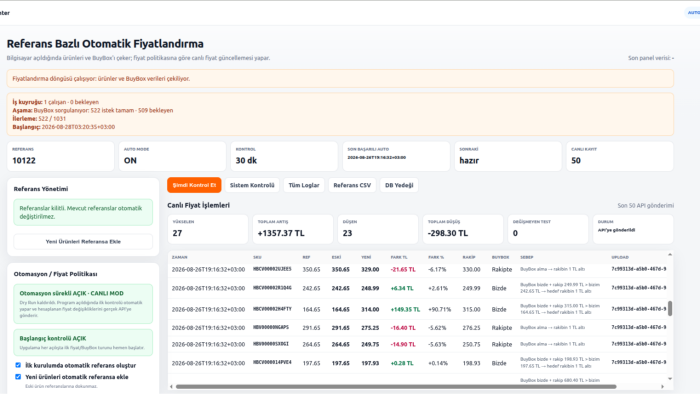700x394 pixels.
Task: Click new price 249.75 cell
Action: pos(370,344)
